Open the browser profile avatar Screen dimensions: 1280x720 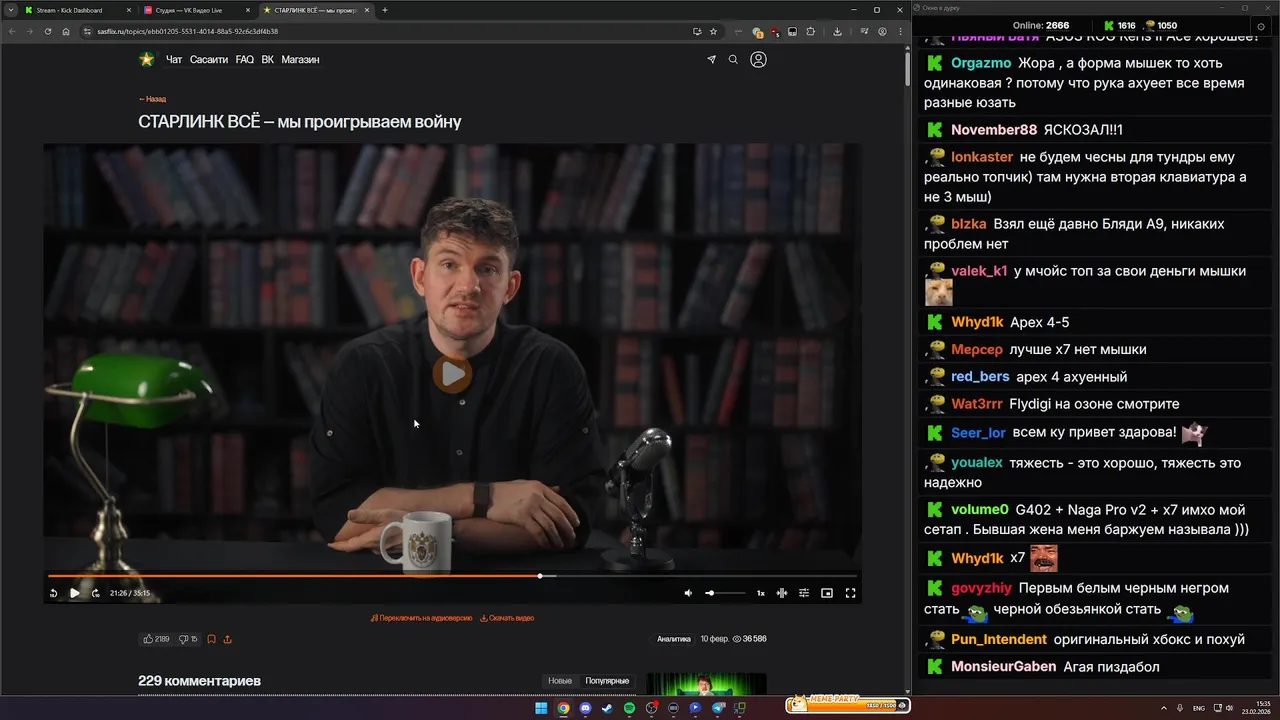(882, 31)
